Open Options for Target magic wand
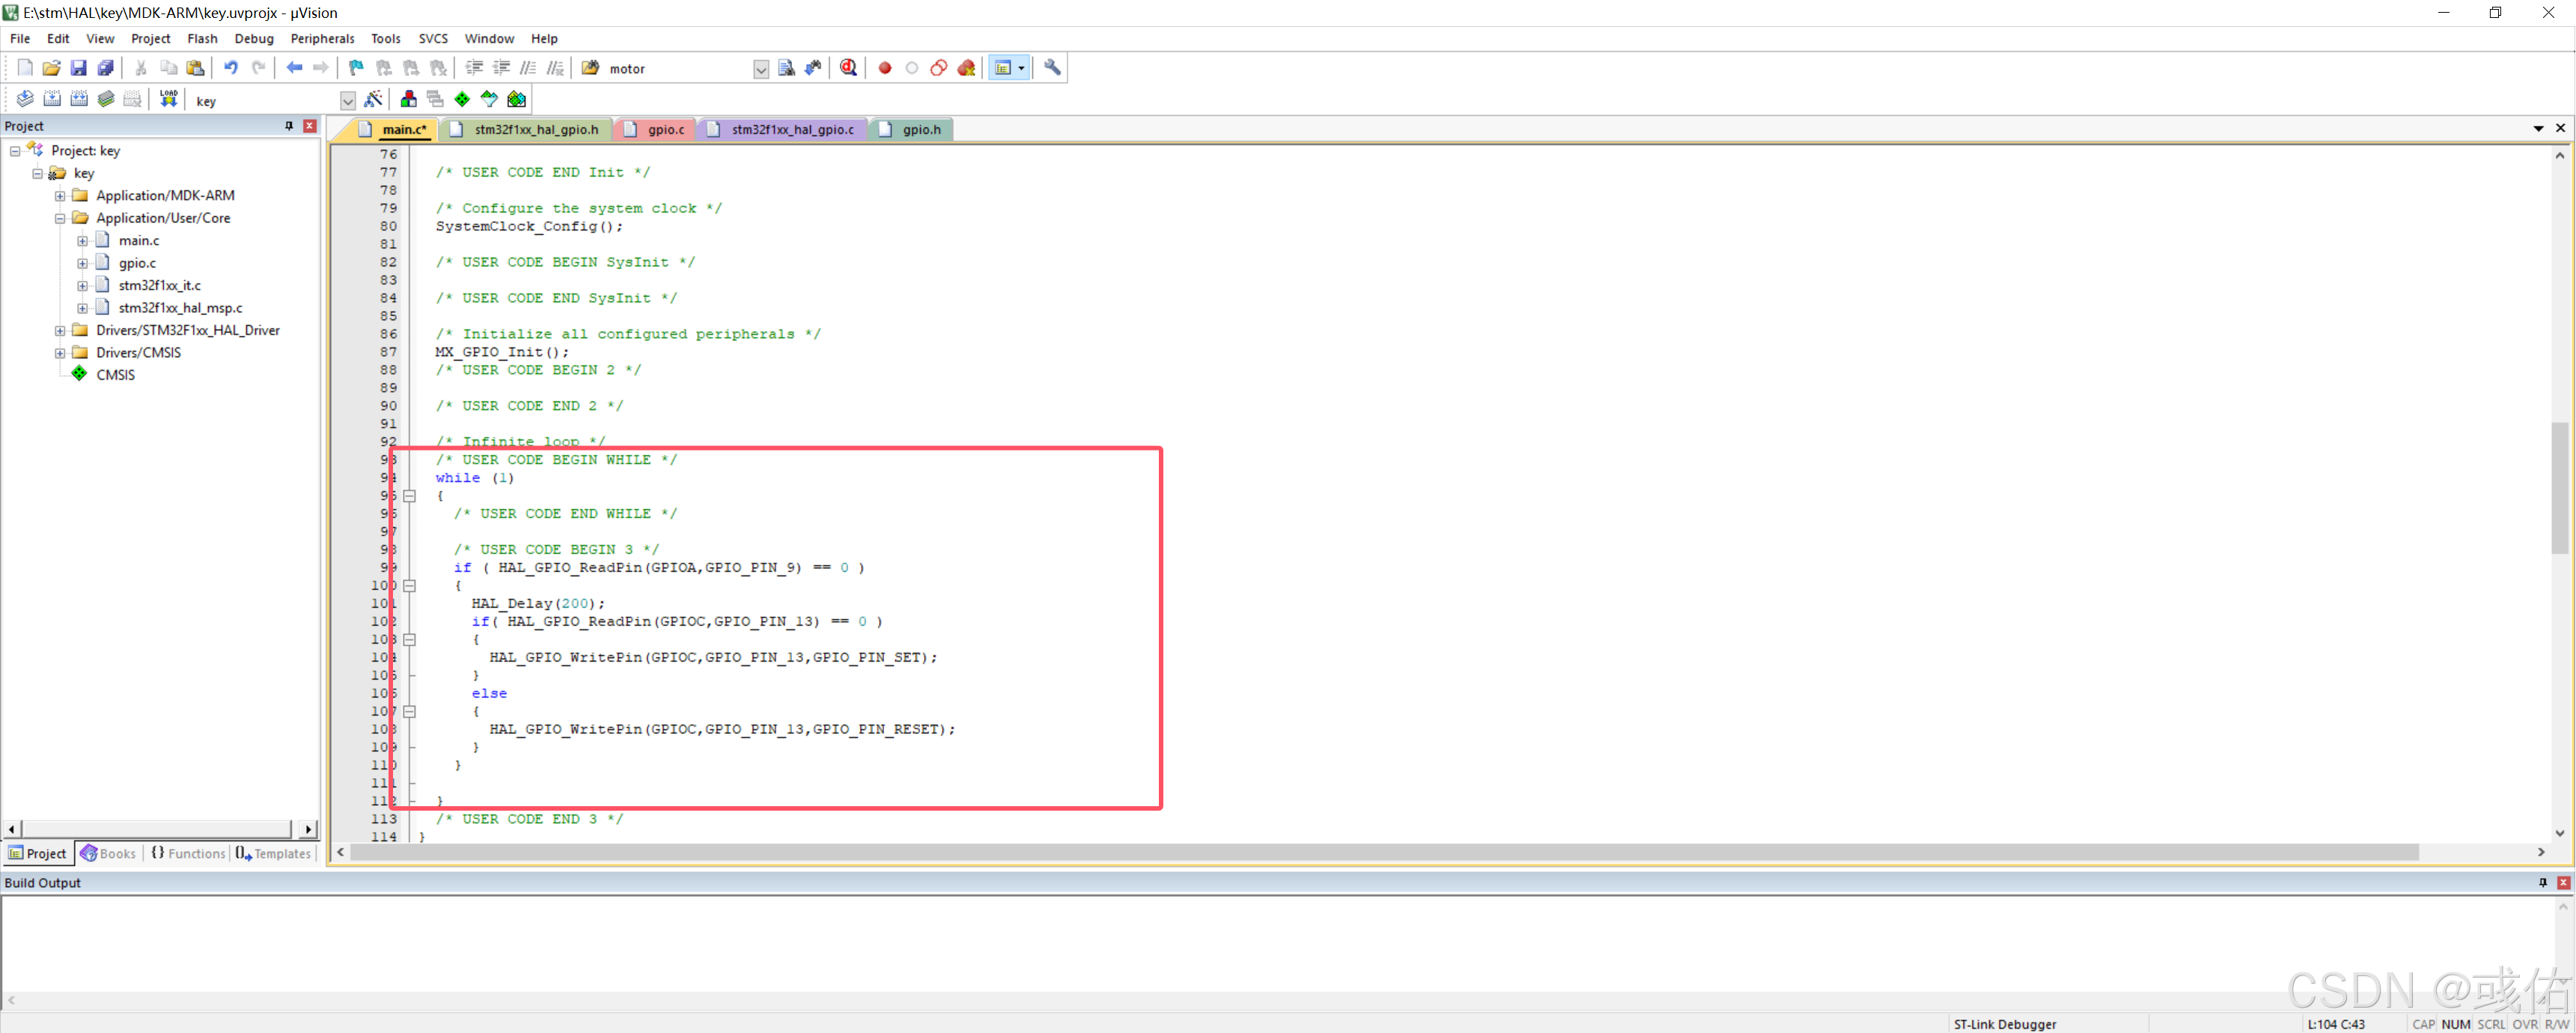2576x1033 pixels. pos(373,99)
